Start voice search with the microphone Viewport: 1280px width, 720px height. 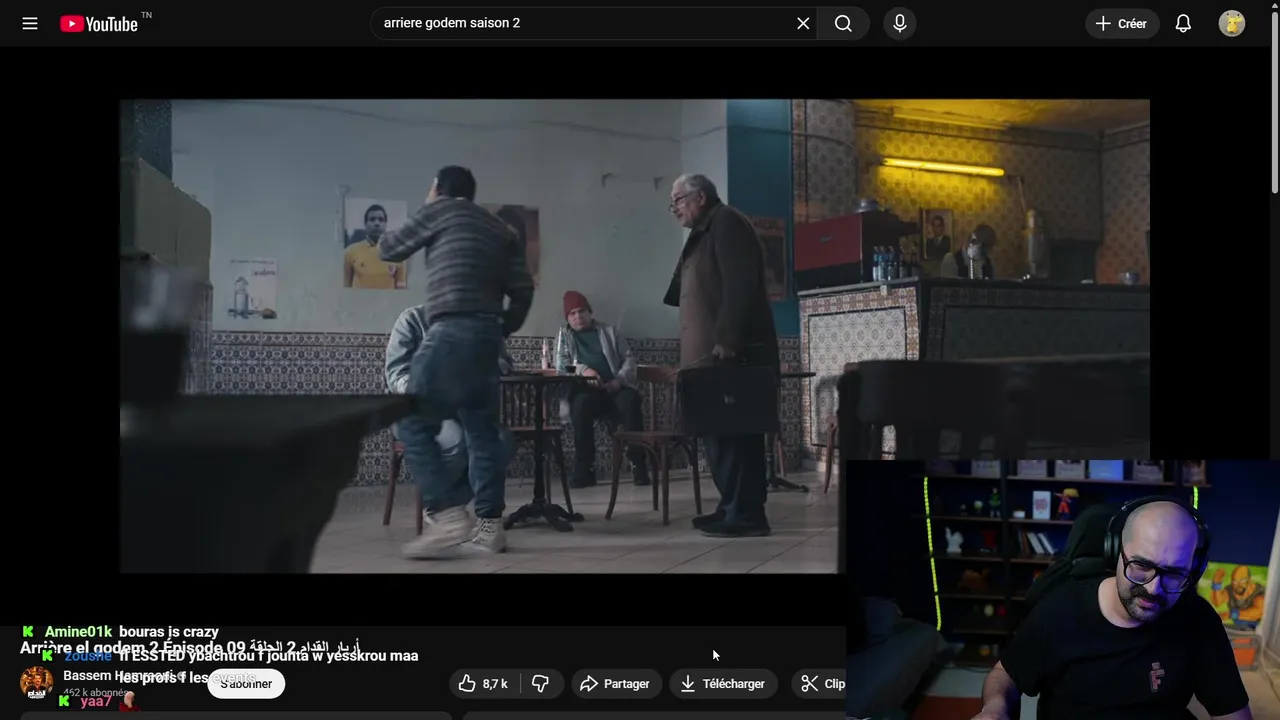click(x=899, y=23)
